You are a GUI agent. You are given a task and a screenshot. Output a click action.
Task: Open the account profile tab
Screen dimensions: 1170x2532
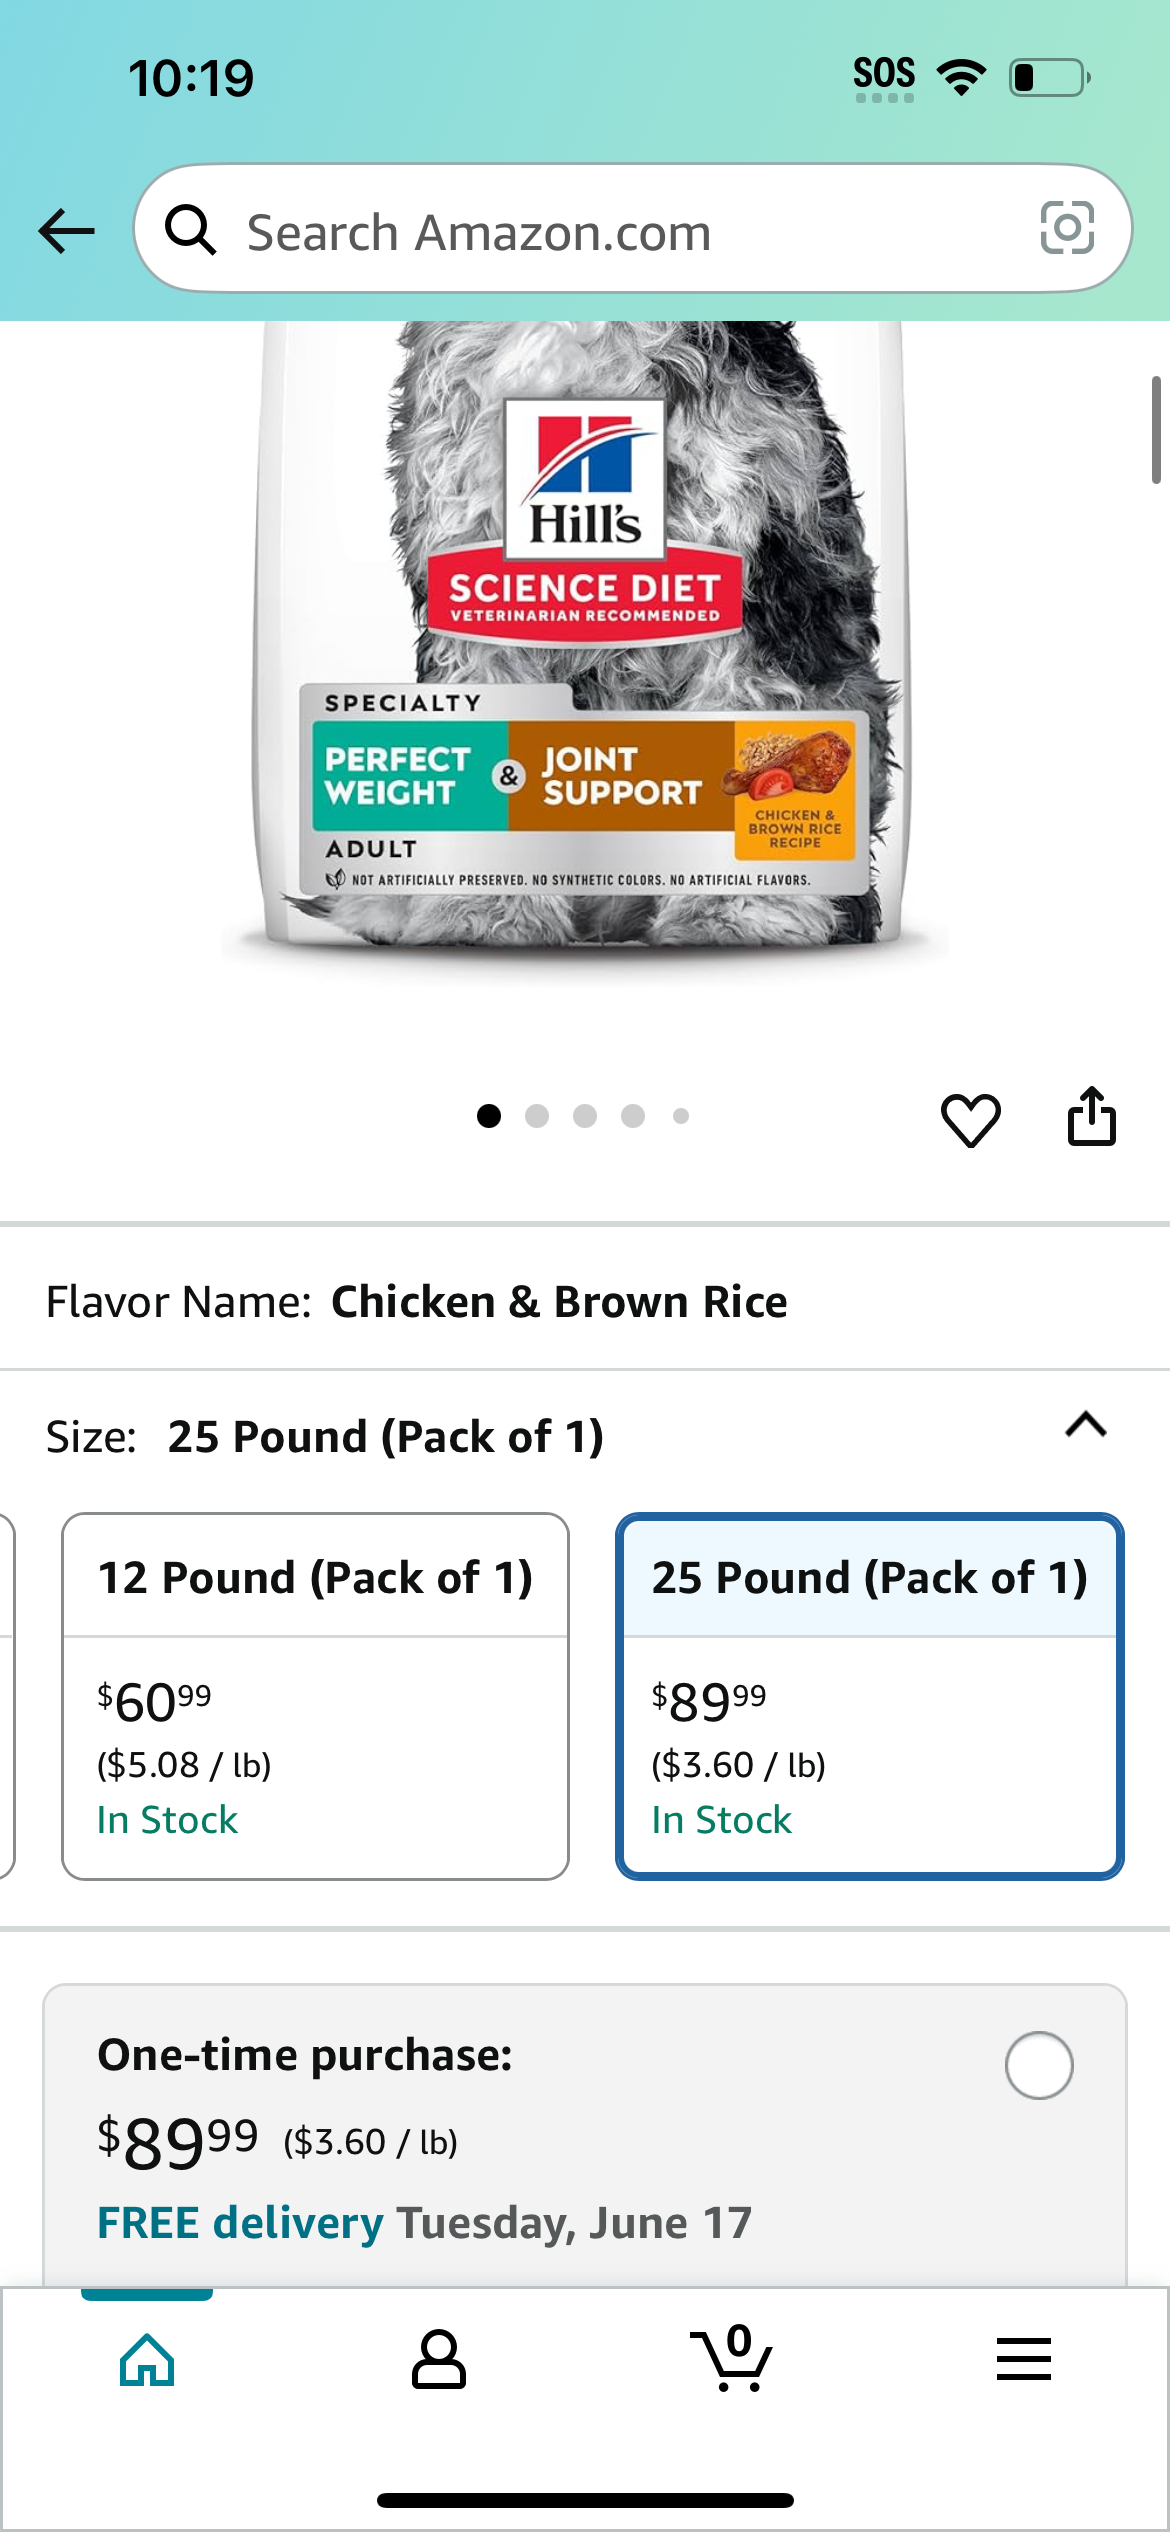[439, 2360]
